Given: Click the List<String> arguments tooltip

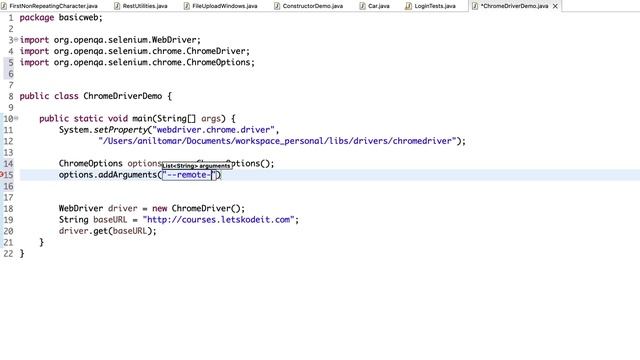Looking at the screenshot, I should (197, 166).
